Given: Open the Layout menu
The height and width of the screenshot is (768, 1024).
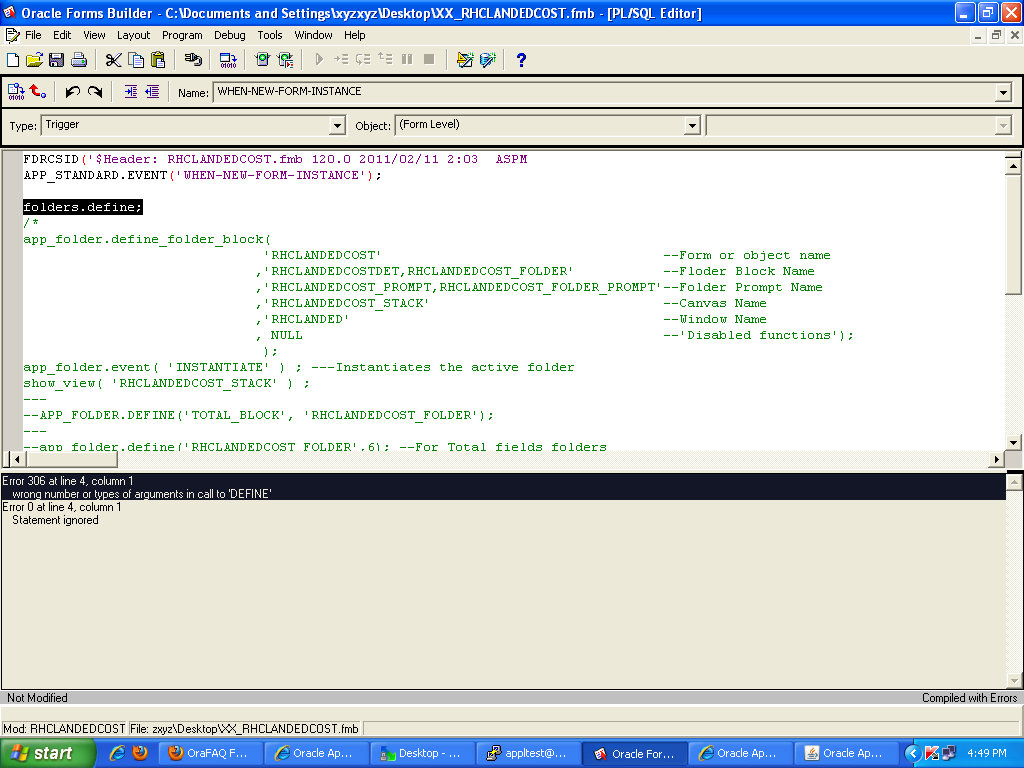Looking at the screenshot, I should pos(133,35).
